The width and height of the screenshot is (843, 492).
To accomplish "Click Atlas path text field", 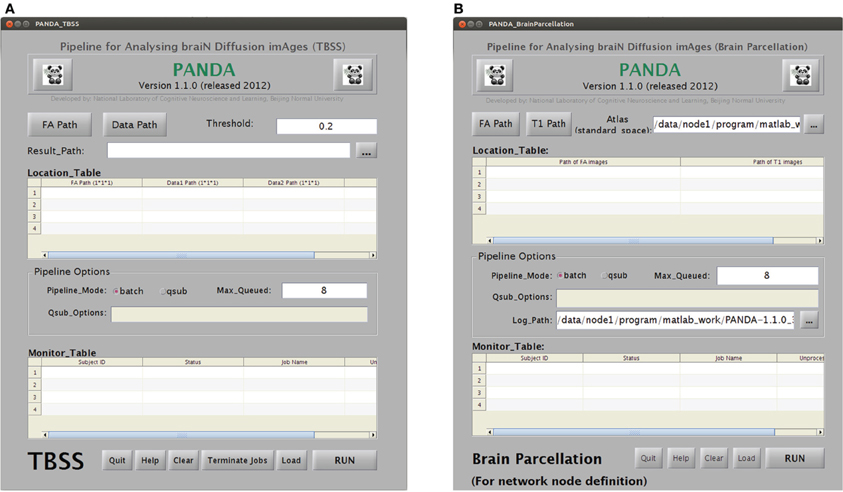I will tap(727, 124).
